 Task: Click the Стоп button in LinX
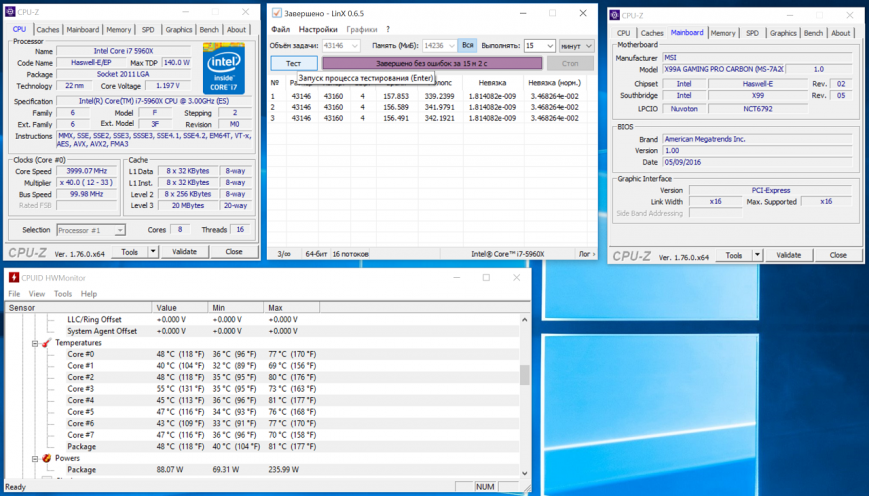(x=570, y=63)
